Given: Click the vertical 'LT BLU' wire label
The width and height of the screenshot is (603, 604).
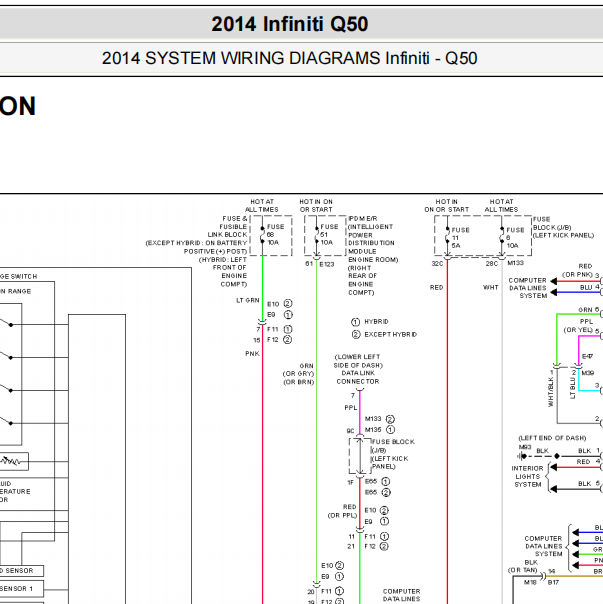Looking at the screenshot, I should coord(572,388).
